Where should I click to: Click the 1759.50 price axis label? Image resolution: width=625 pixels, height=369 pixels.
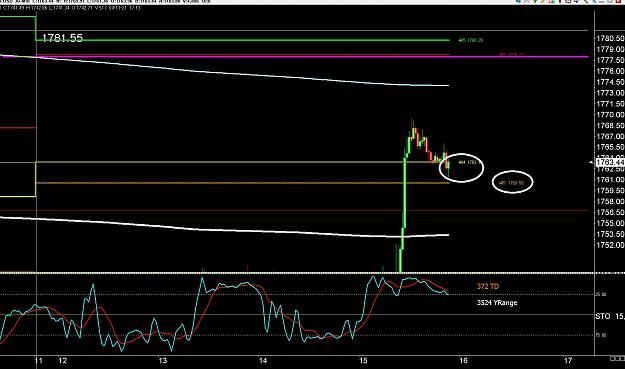click(x=610, y=190)
